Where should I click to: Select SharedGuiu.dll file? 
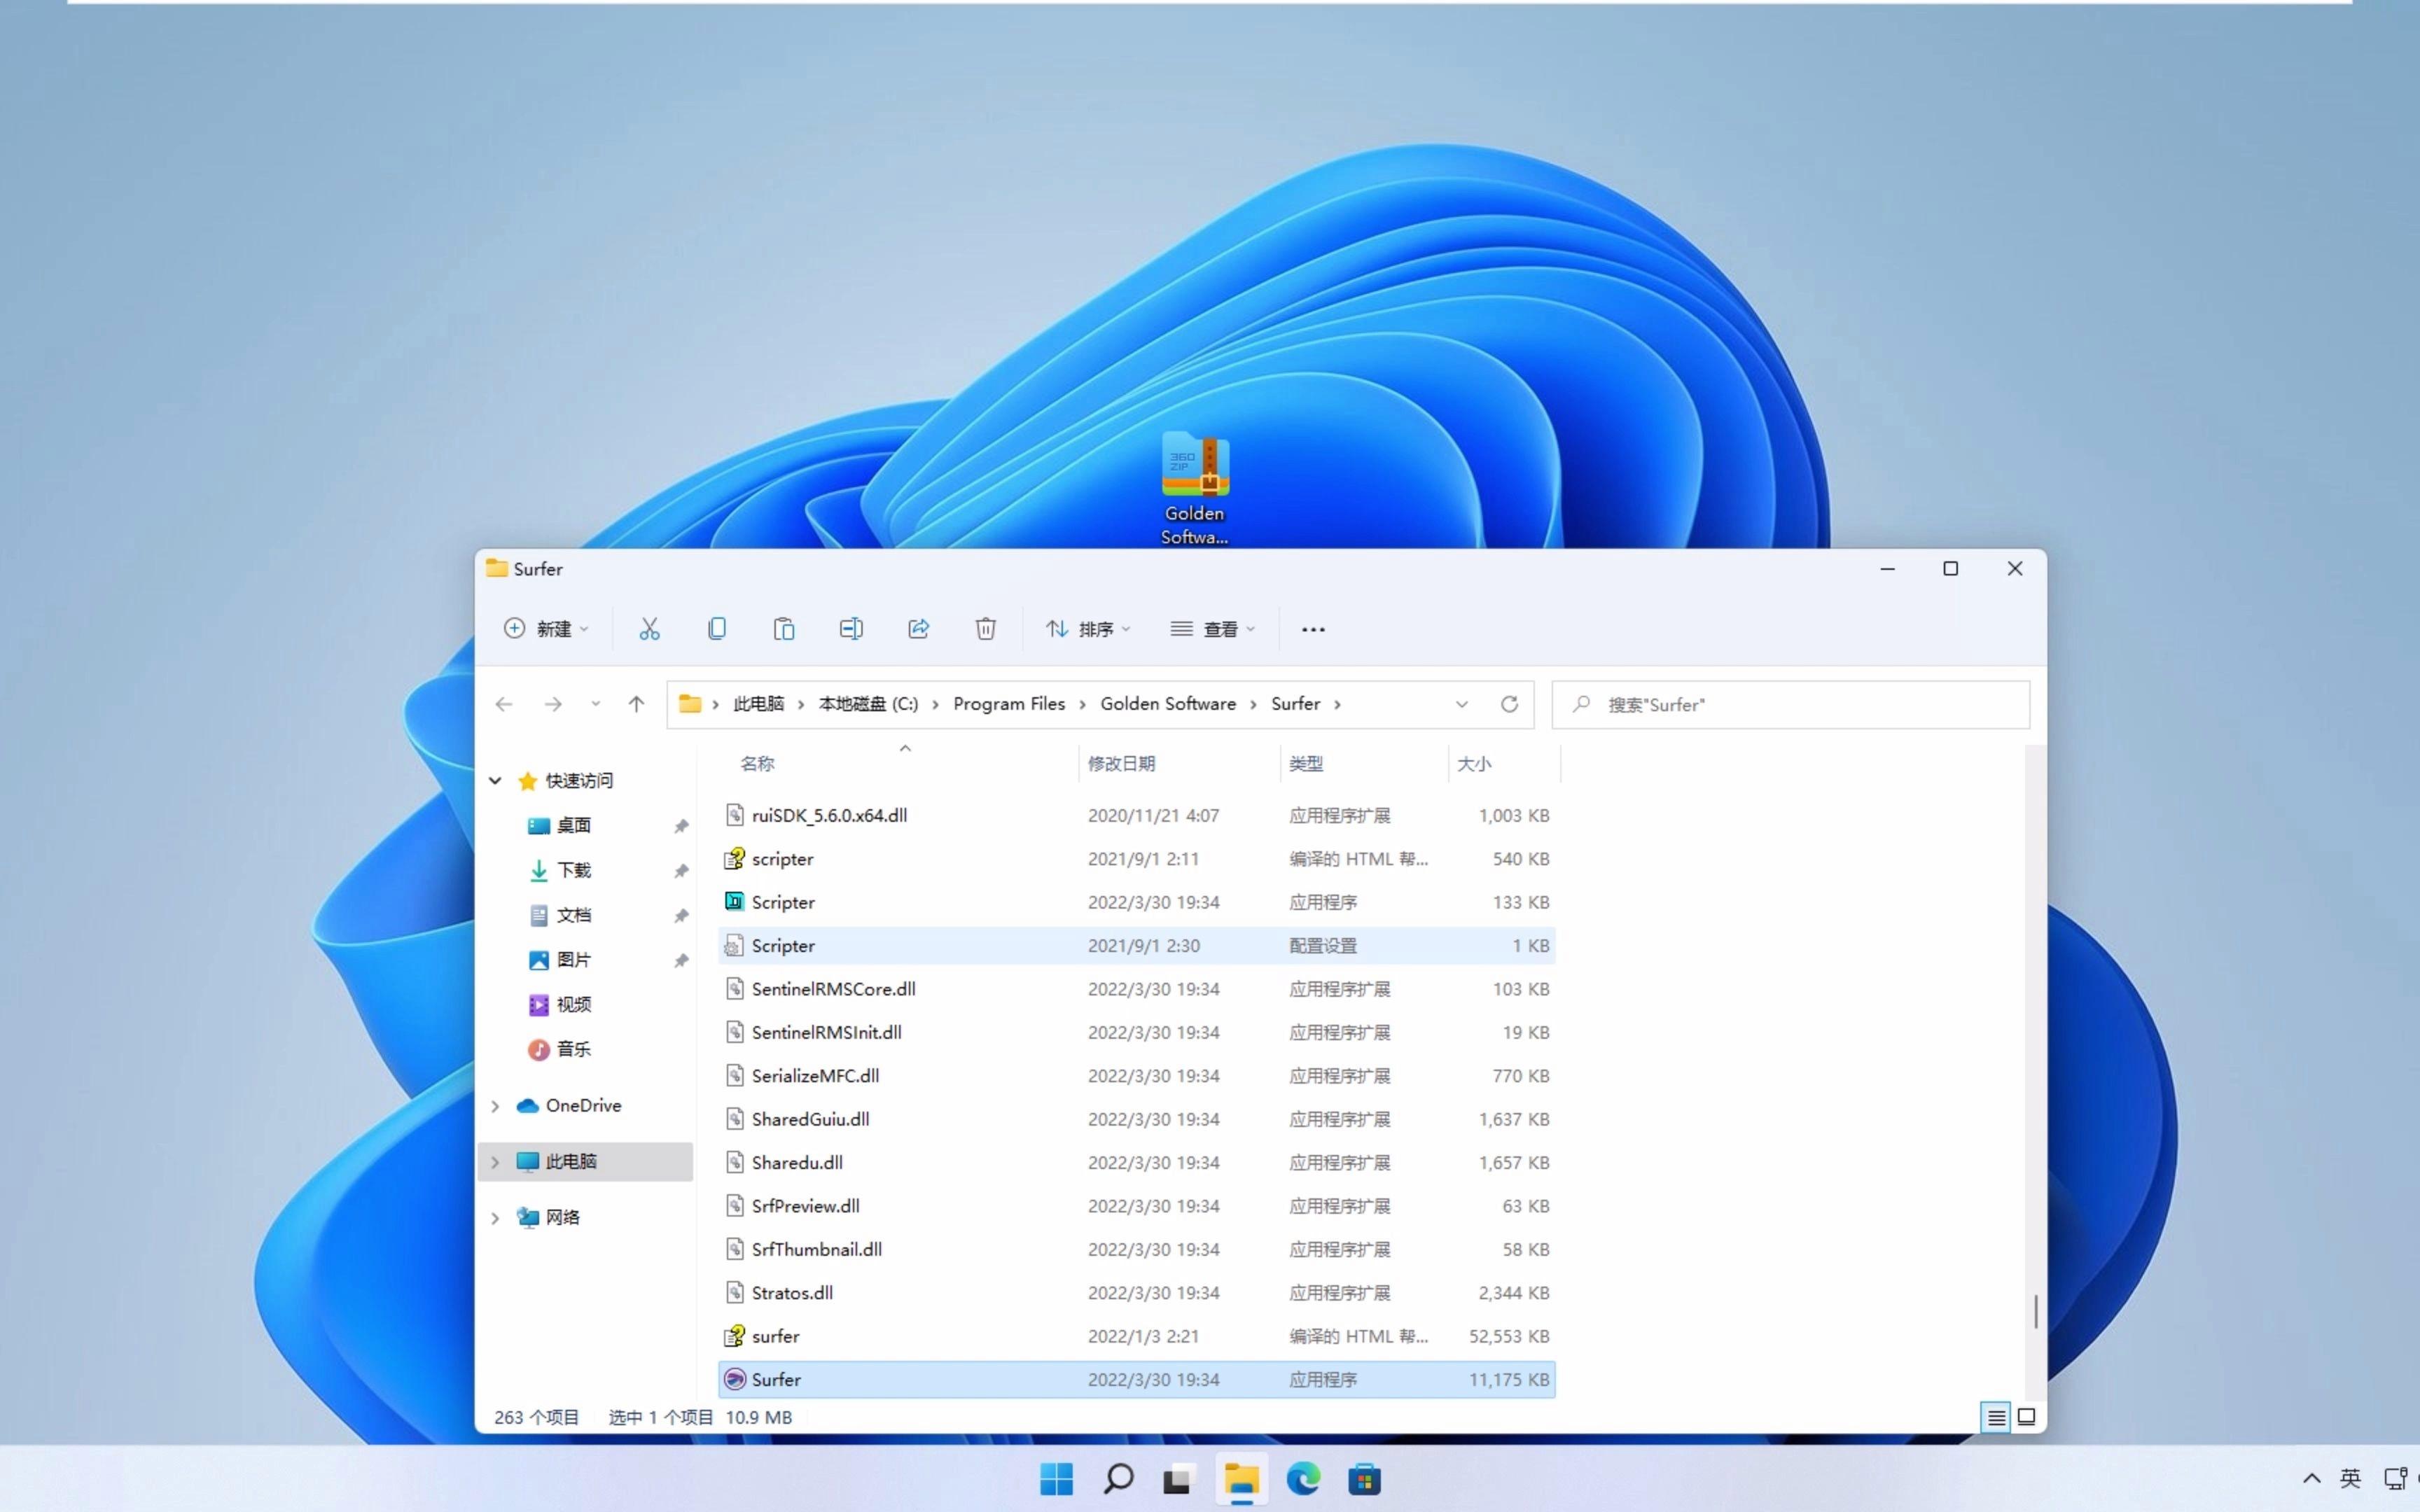pos(1137,1119)
